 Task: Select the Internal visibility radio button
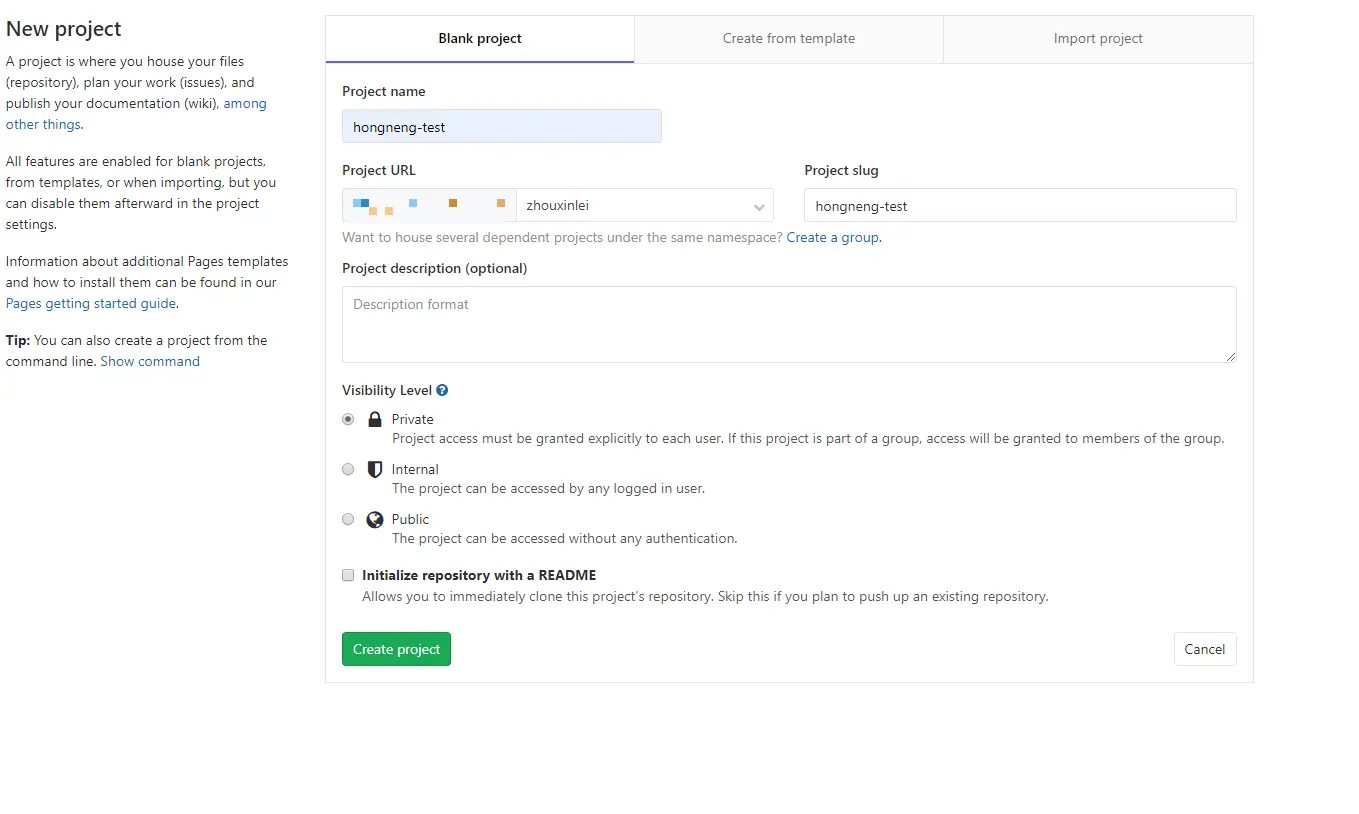(348, 469)
